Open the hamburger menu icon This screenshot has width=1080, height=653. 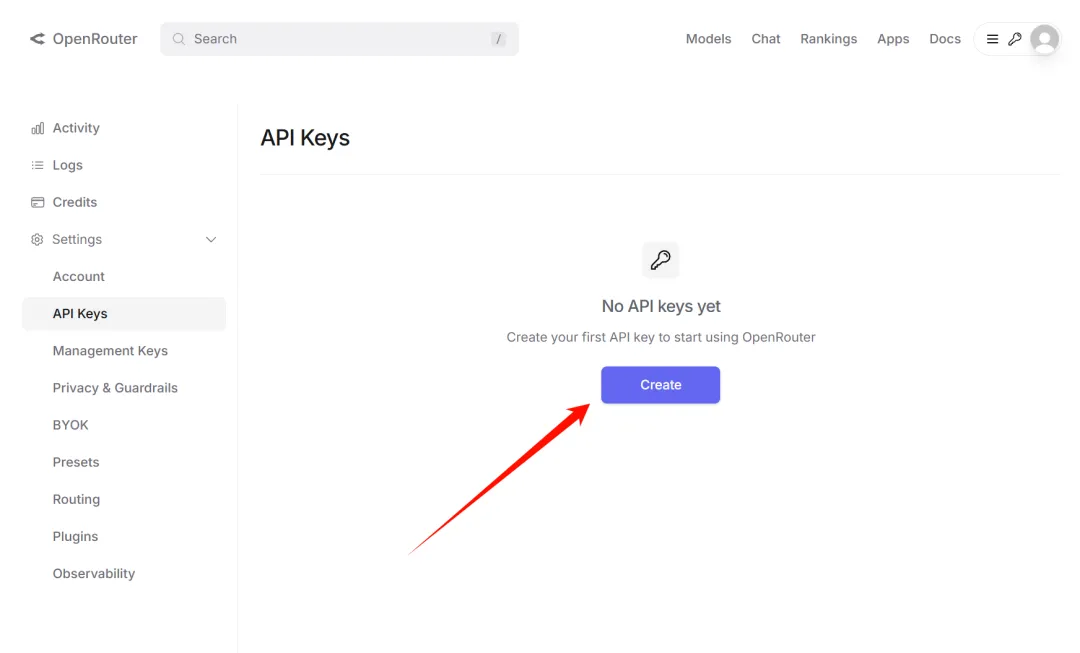tap(993, 39)
